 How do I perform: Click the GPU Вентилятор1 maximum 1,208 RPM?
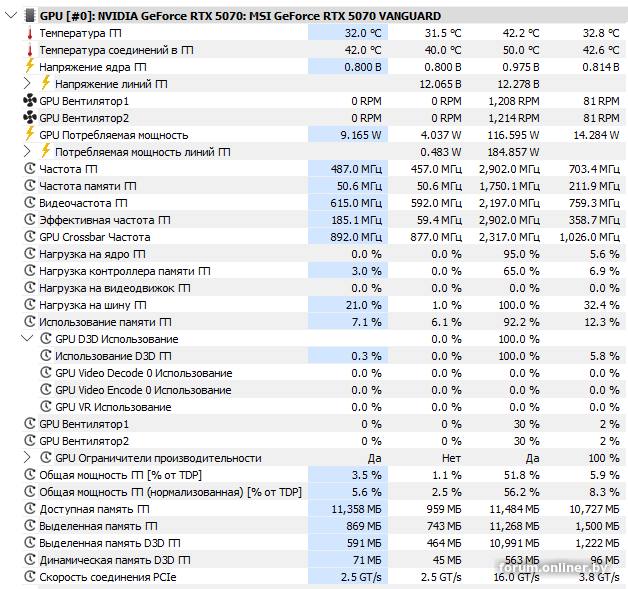tap(513, 101)
